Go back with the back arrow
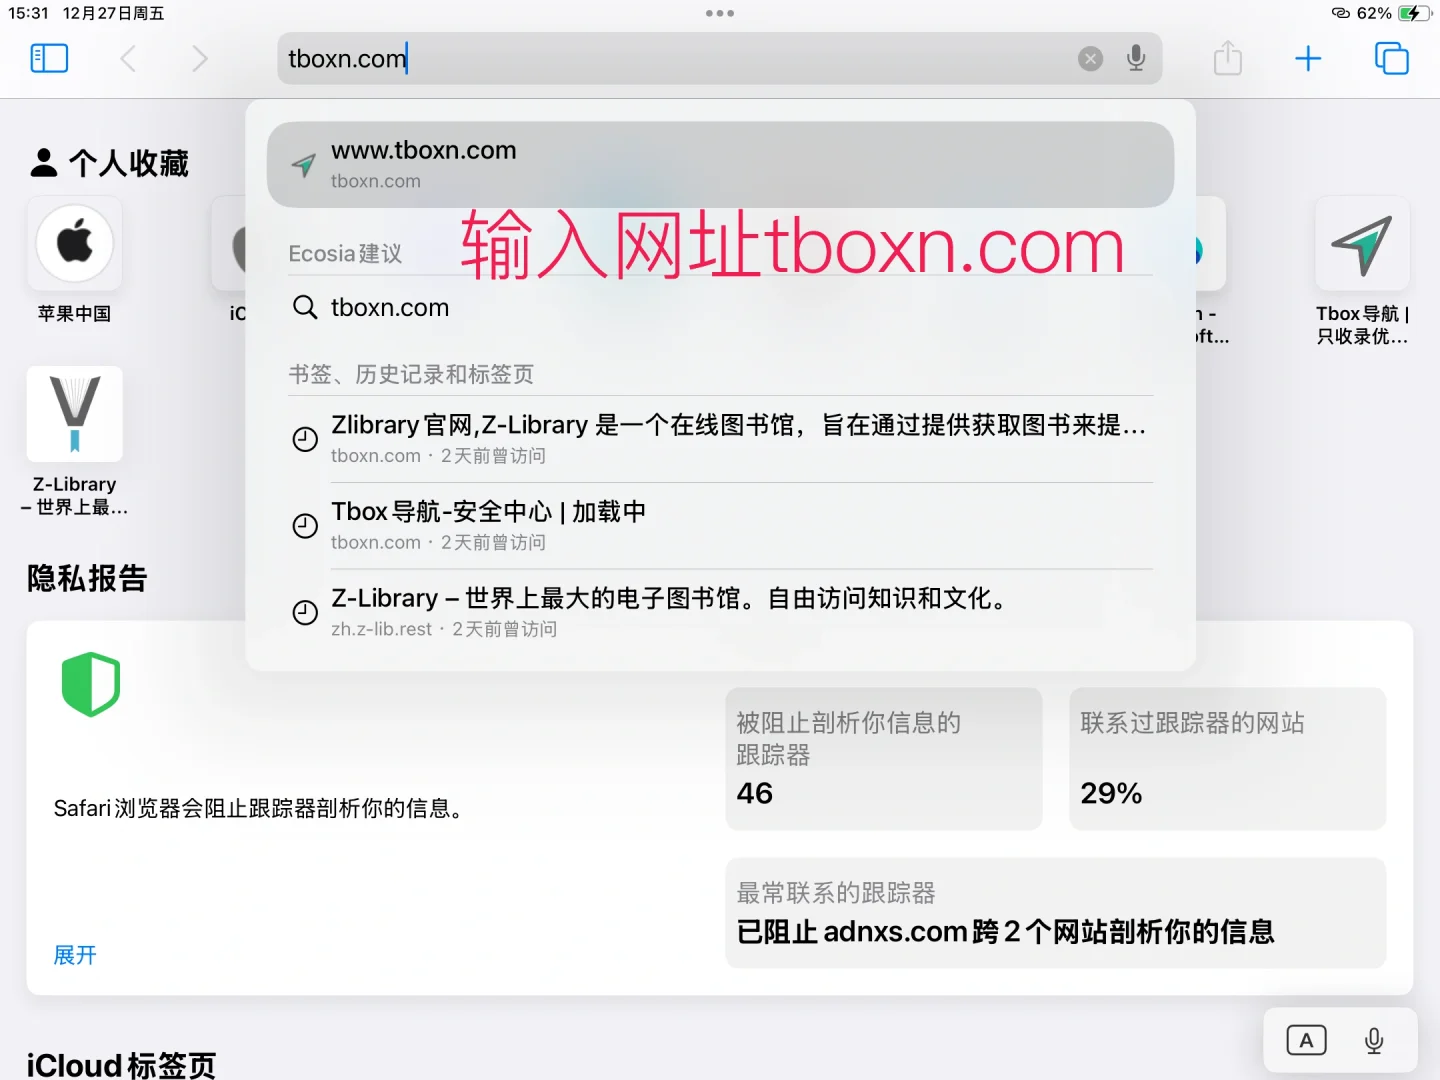Viewport: 1440px width, 1080px height. click(128, 58)
